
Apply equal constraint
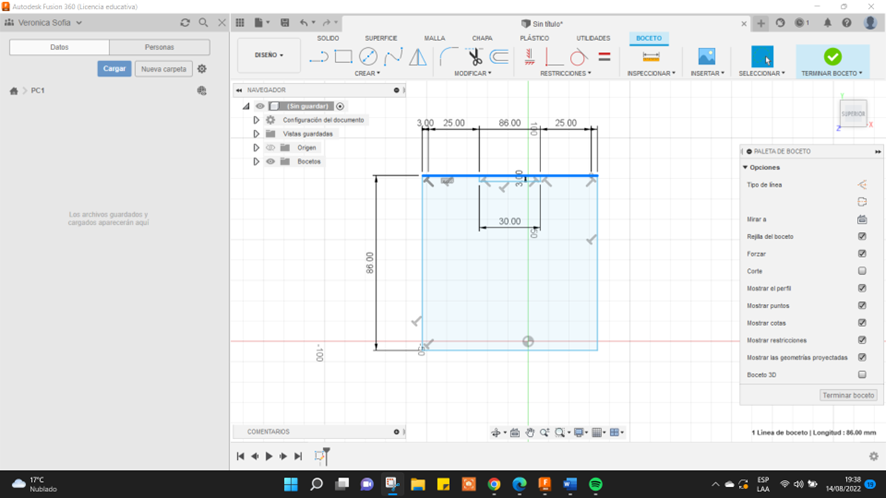click(604, 57)
